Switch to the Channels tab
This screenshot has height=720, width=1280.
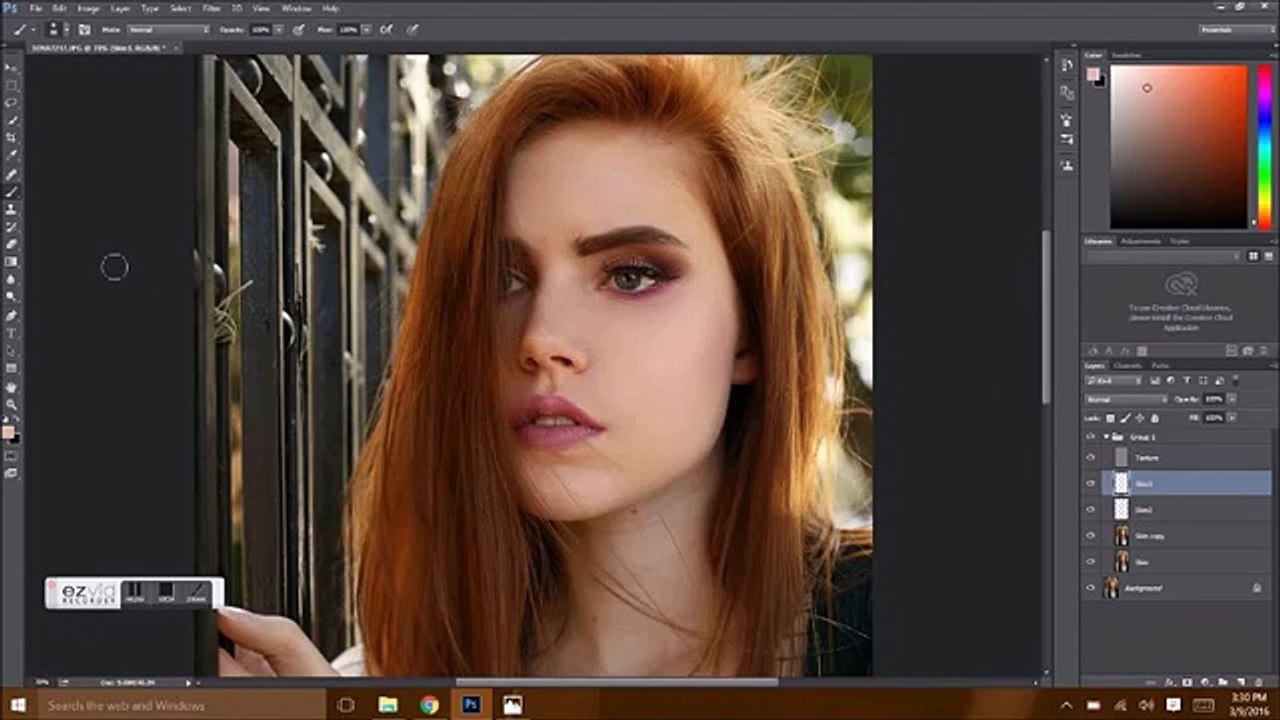1127,365
